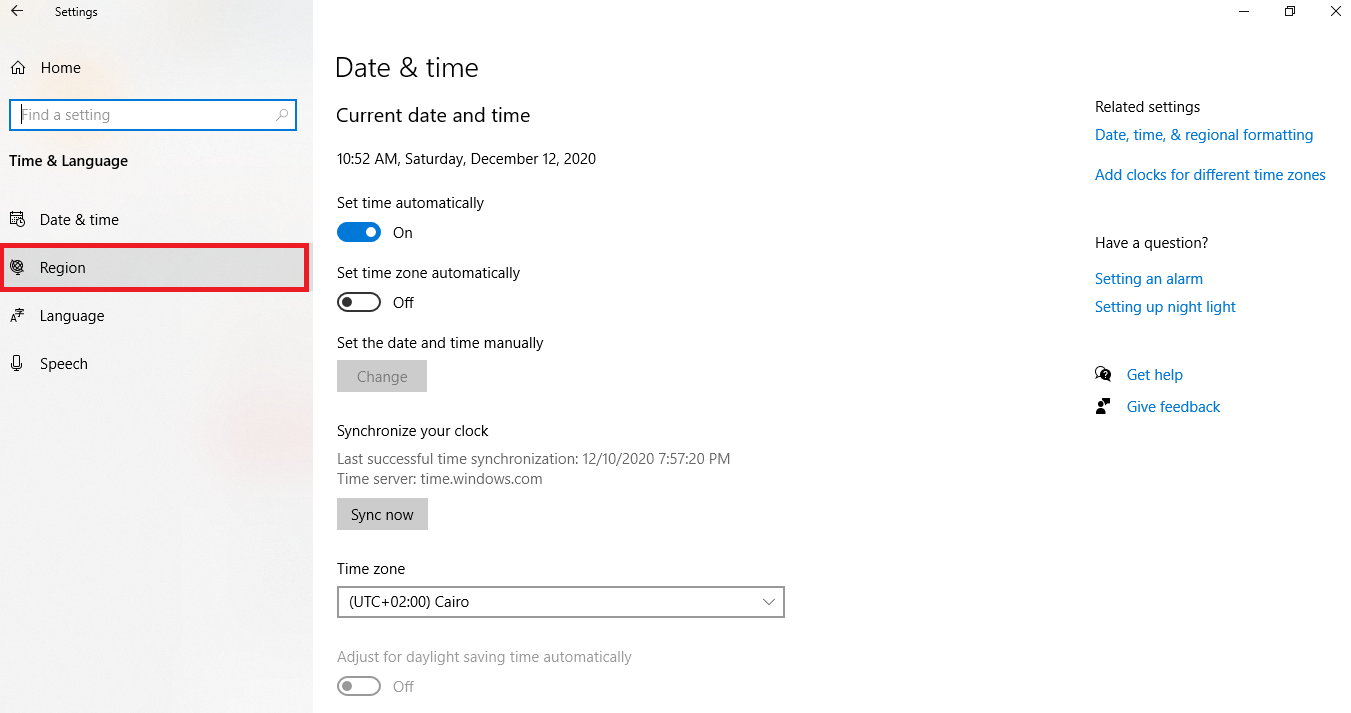Expand the time zone list chevron
The width and height of the screenshot is (1351, 713).
(x=769, y=602)
